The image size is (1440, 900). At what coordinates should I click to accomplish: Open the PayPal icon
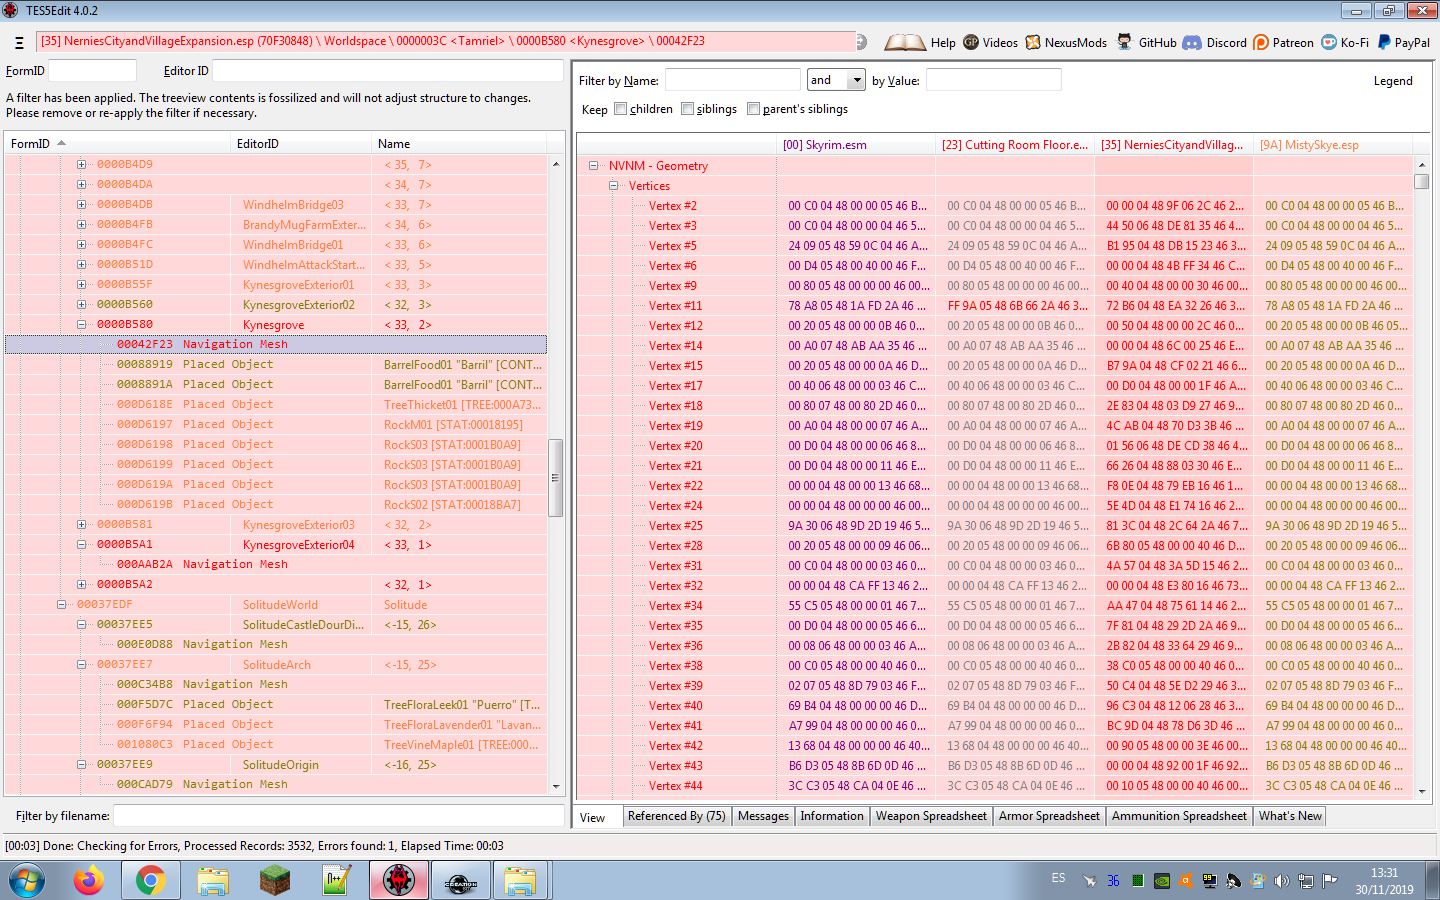click(1384, 42)
